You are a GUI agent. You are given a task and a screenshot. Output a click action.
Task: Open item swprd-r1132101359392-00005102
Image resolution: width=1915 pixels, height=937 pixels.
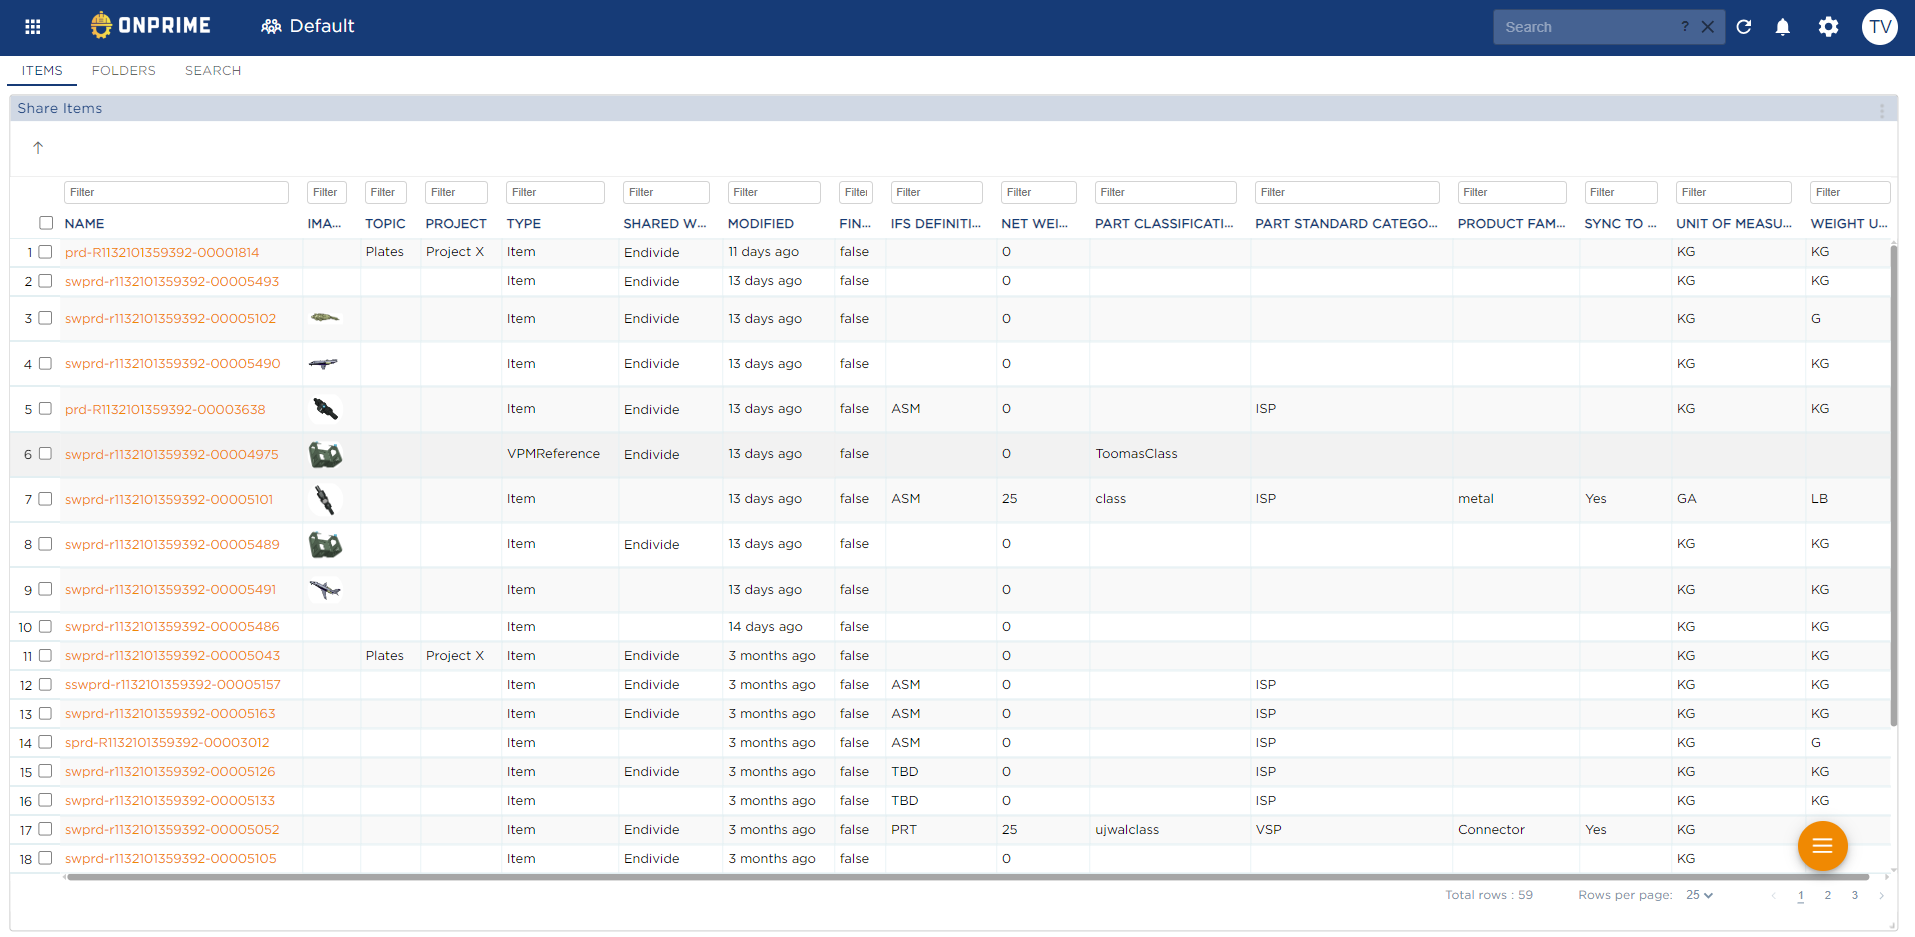[169, 318]
